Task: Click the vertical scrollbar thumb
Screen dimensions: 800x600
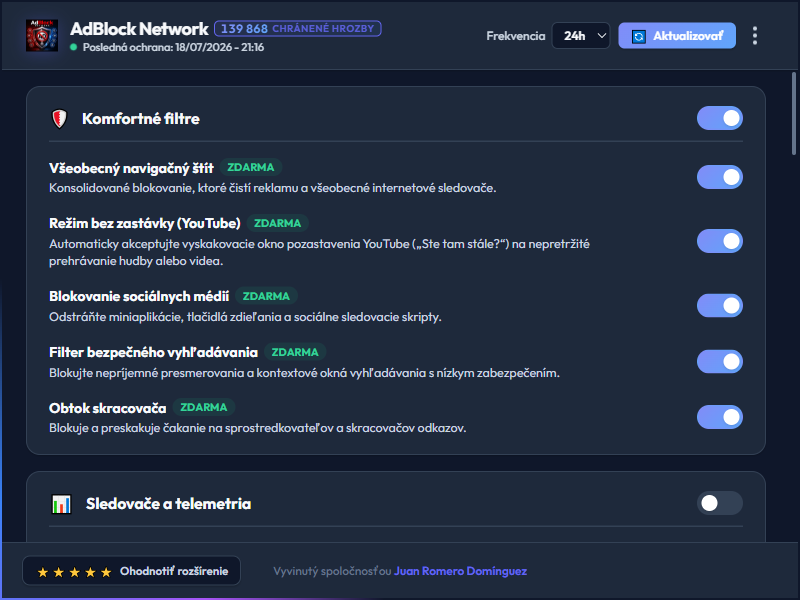Action: tap(794, 113)
